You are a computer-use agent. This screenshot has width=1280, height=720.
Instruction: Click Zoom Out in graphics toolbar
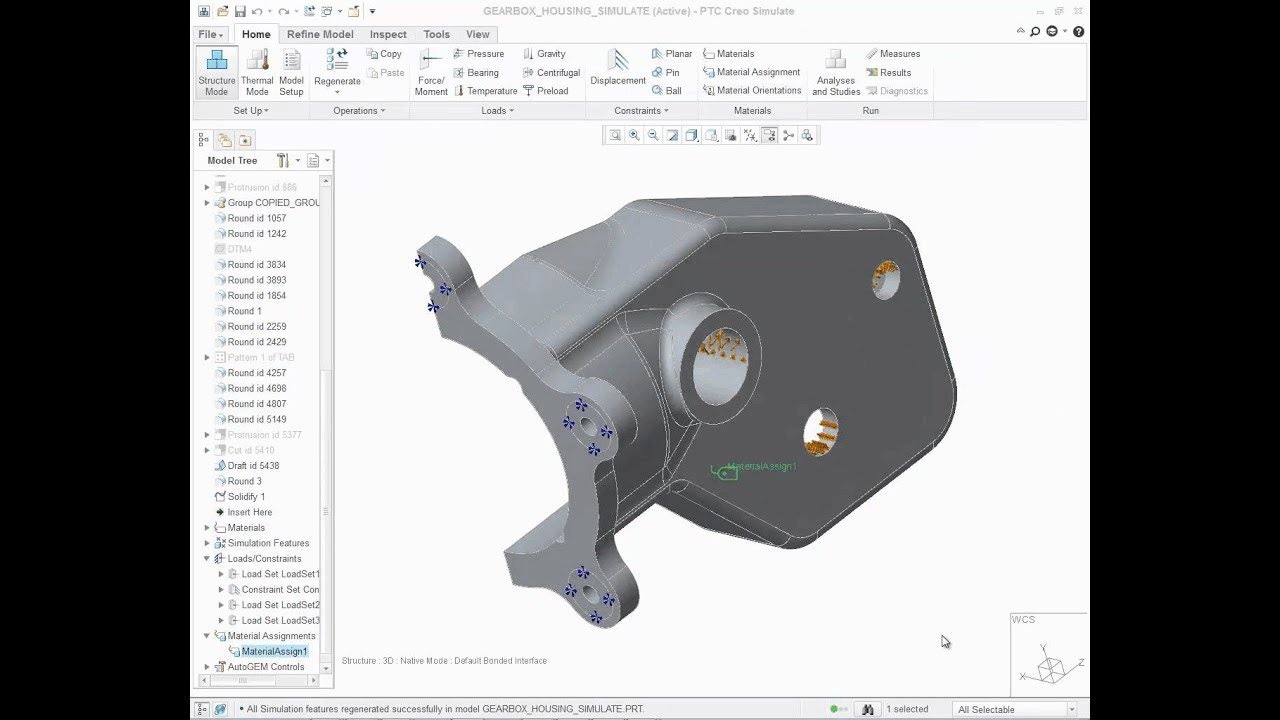[x=653, y=135]
